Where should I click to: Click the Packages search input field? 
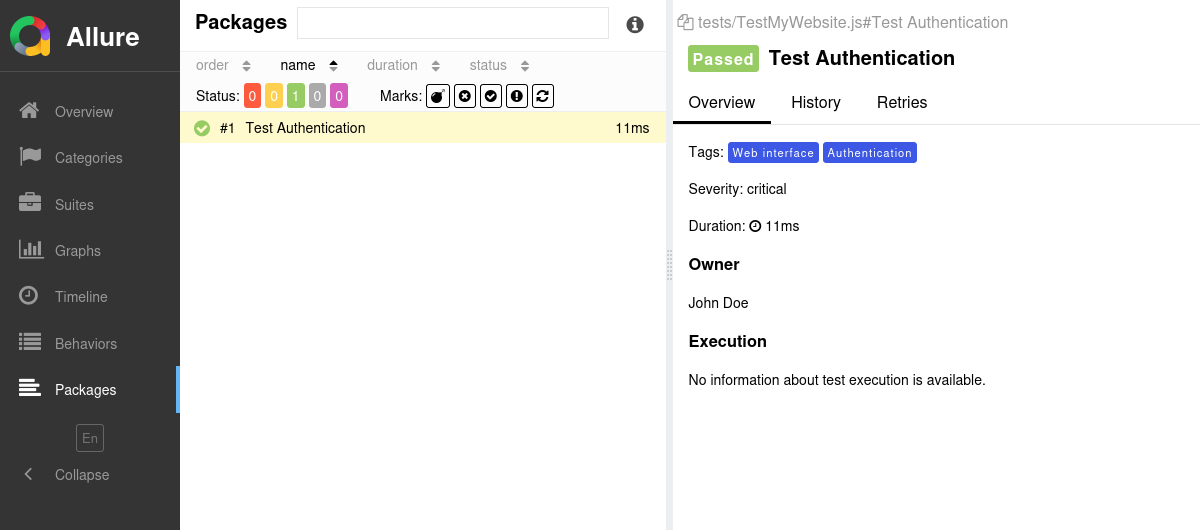point(452,23)
